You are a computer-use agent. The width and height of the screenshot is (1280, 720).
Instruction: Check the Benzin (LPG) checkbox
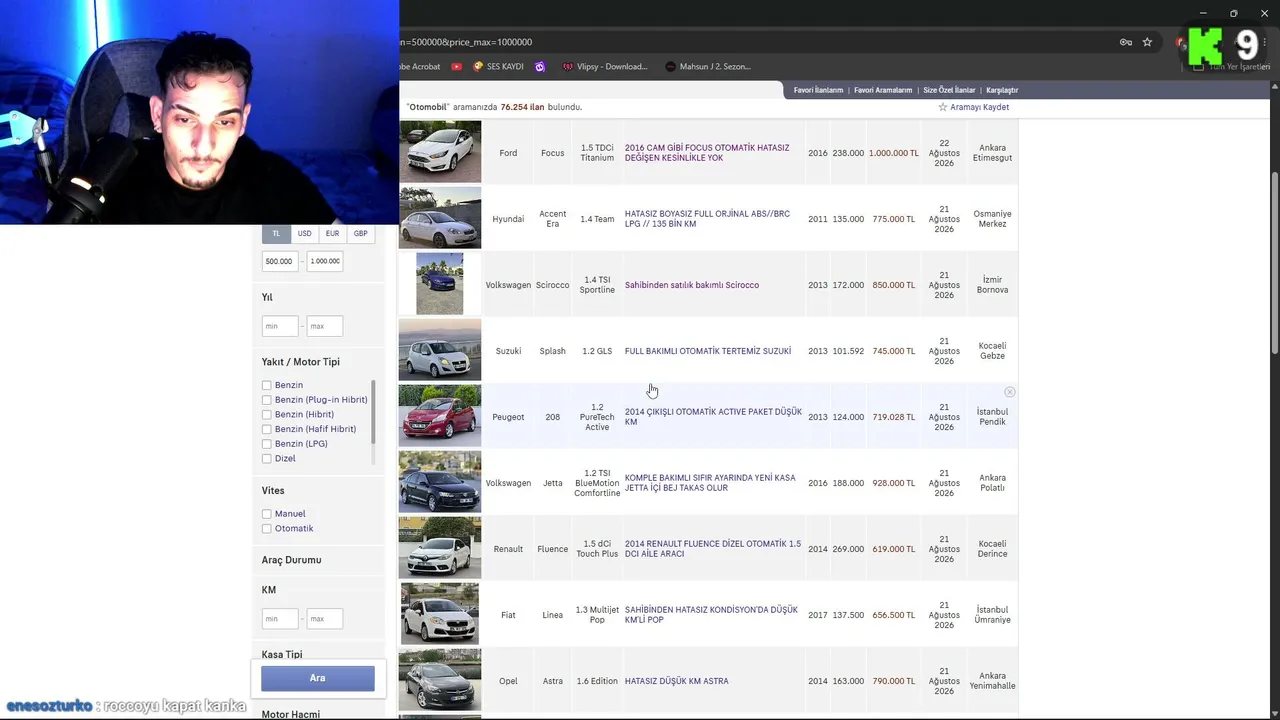[x=267, y=444]
